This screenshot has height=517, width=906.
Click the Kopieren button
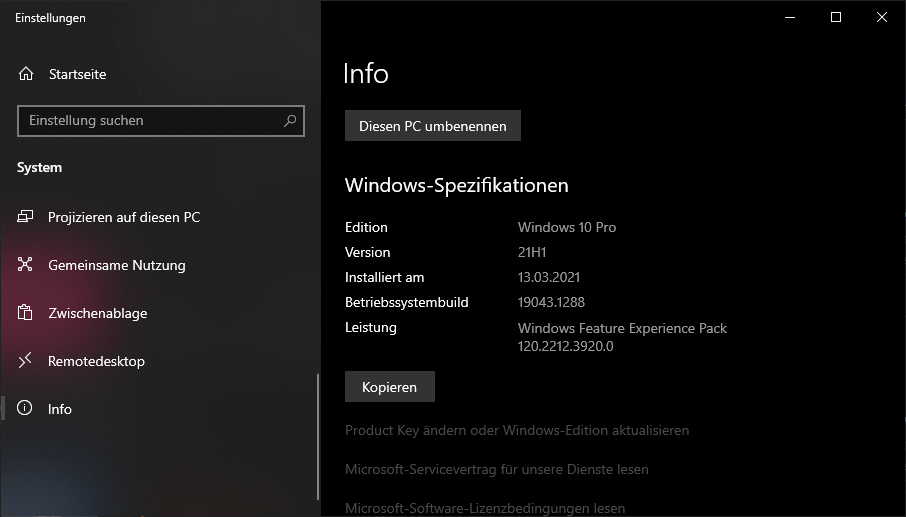(x=389, y=386)
